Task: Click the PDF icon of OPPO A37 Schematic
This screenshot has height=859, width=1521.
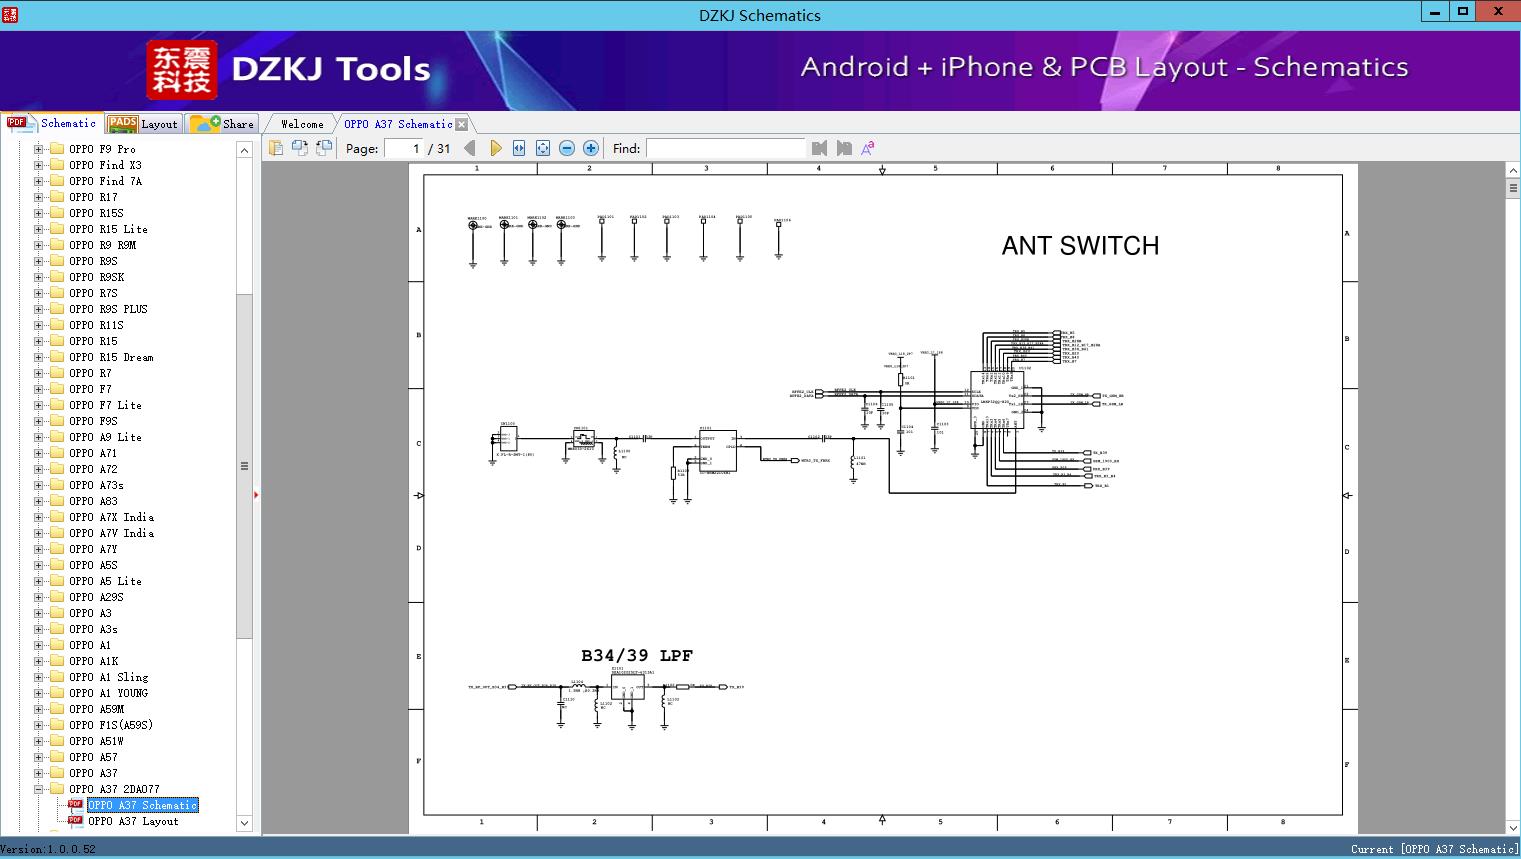Action: pos(75,805)
